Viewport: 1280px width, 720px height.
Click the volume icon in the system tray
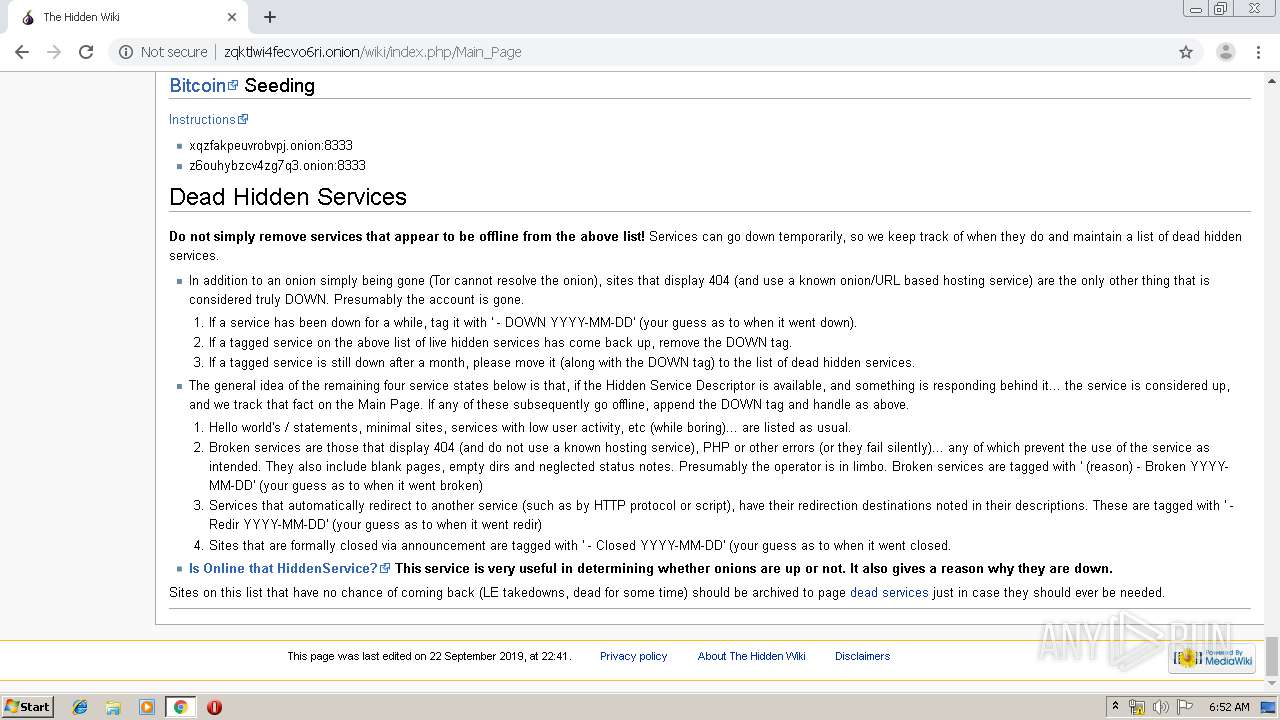1160,707
